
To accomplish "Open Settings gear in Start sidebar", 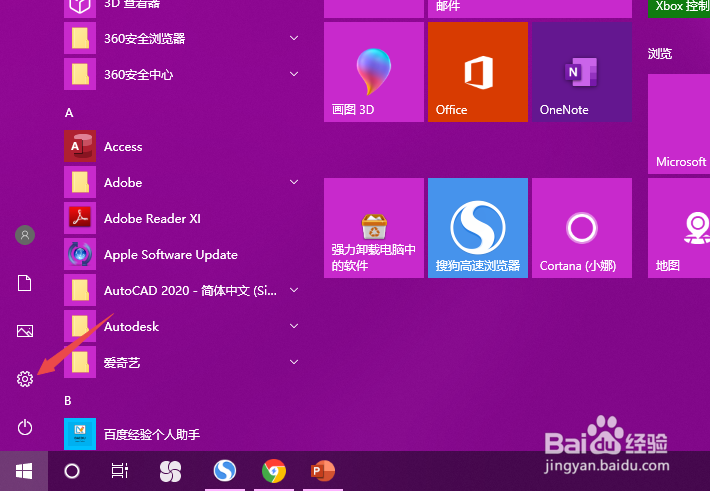I will point(25,379).
